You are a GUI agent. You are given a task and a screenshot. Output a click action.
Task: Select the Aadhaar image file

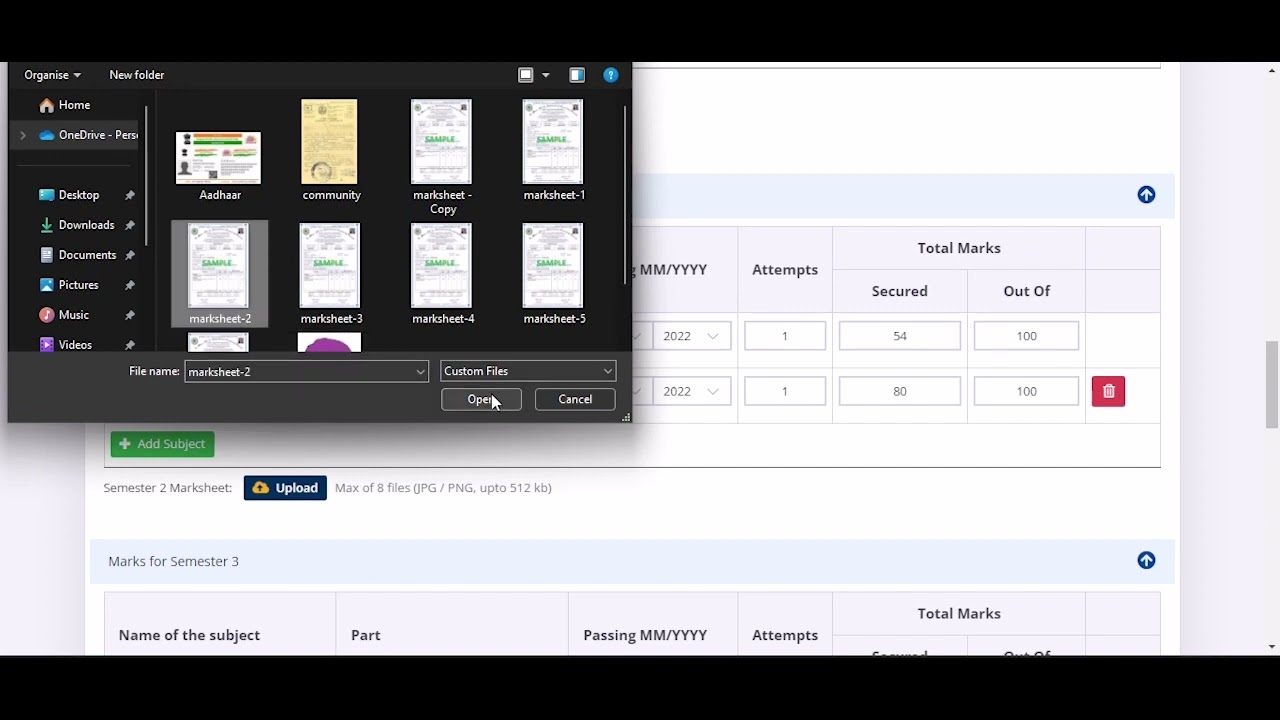(x=219, y=158)
